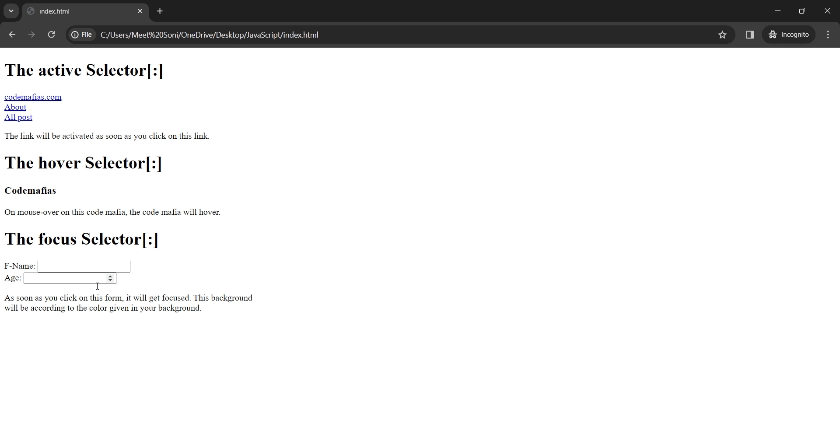This screenshot has width=840, height=446.
Task: Go back to the previous page
Action: click(x=12, y=35)
